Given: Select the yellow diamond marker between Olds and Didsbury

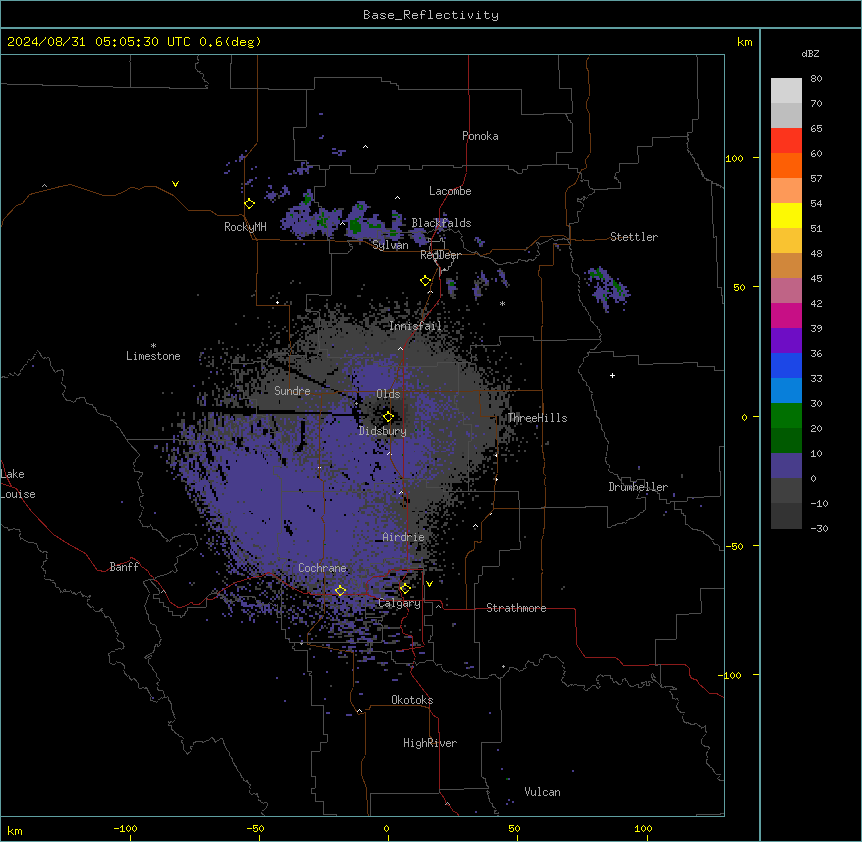Looking at the screenshot, I should (388, 417).
